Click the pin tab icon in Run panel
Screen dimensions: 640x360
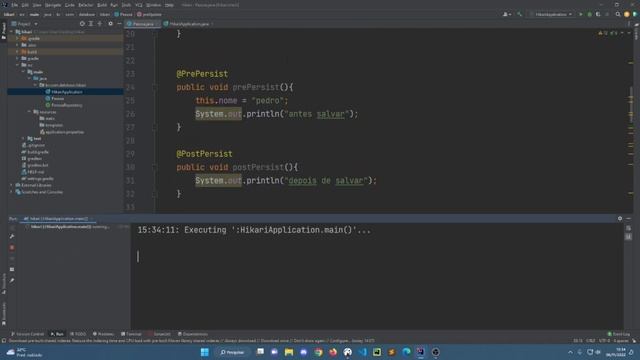pyautogui.click(x=12, y=280)
